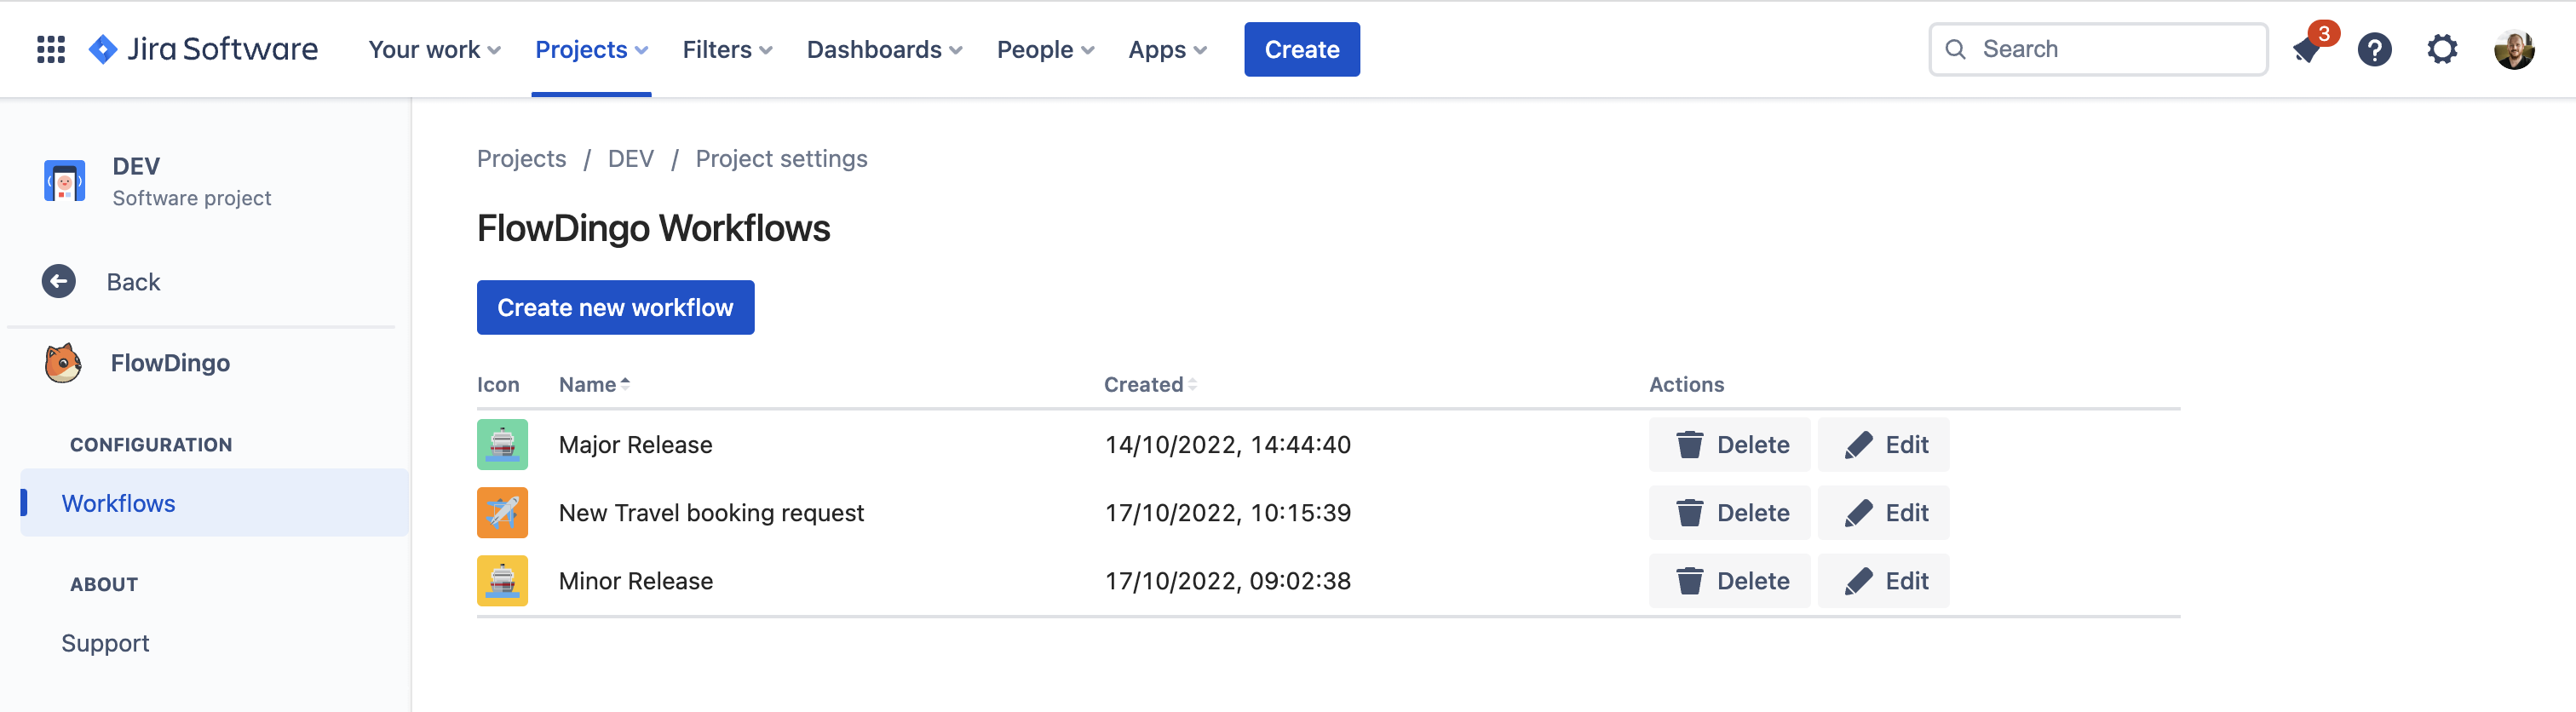
Task: Click the blue Create button
Action: point(1302,49)
